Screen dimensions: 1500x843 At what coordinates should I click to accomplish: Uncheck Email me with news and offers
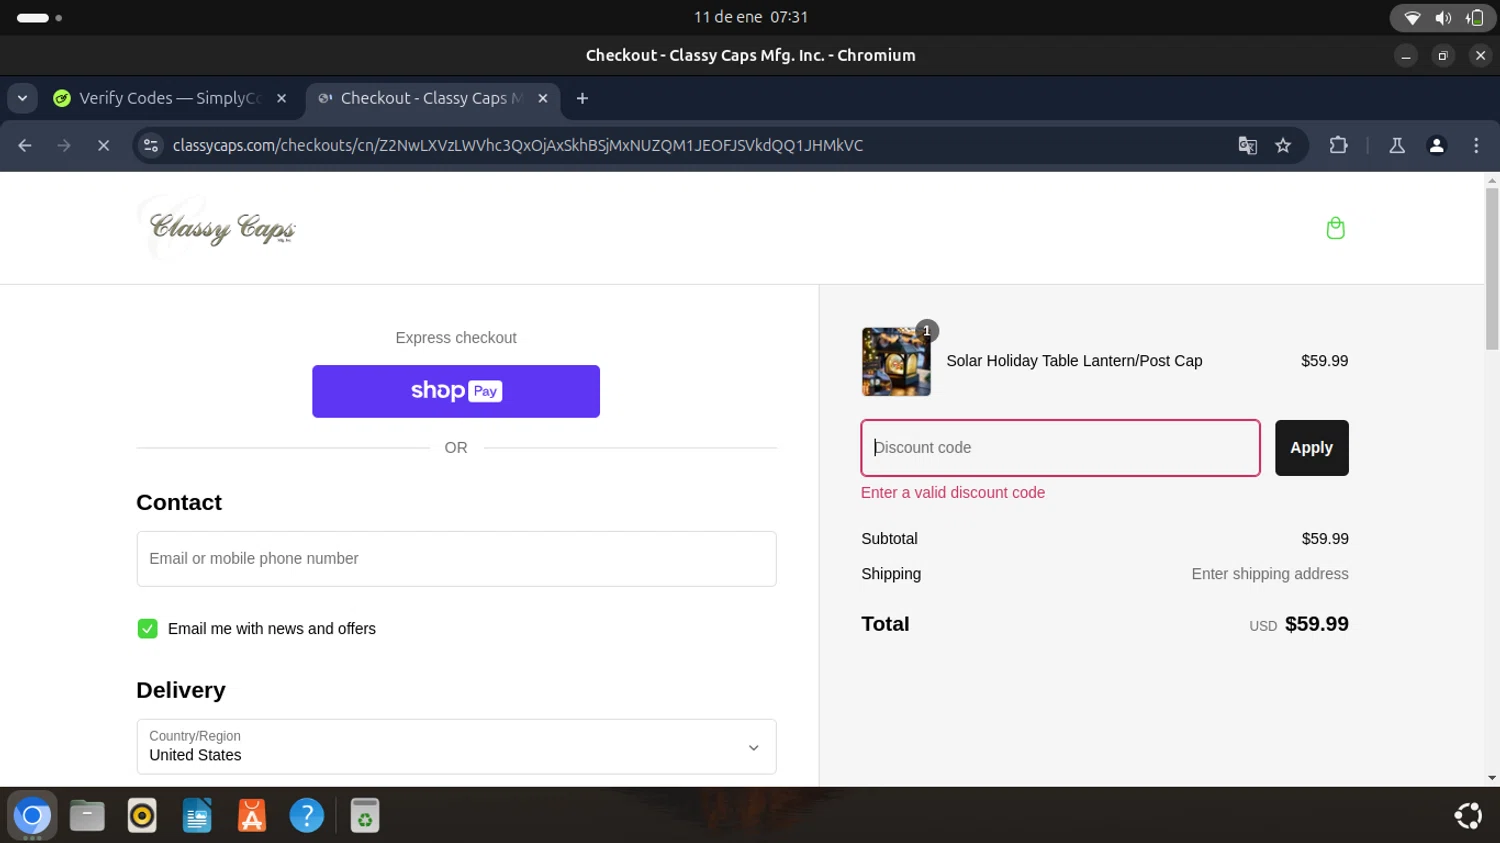pyautogui.click(x=147, y=629)
